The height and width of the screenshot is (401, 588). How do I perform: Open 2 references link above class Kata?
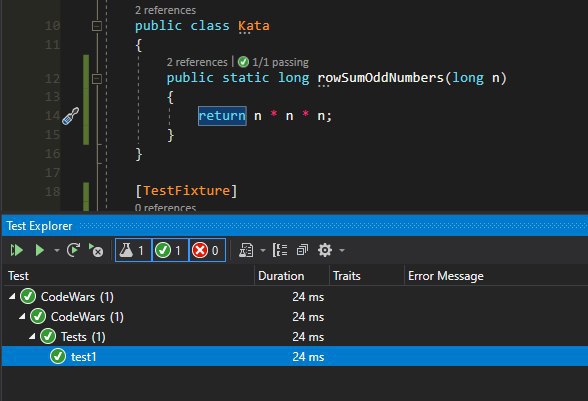pos(165,10)
